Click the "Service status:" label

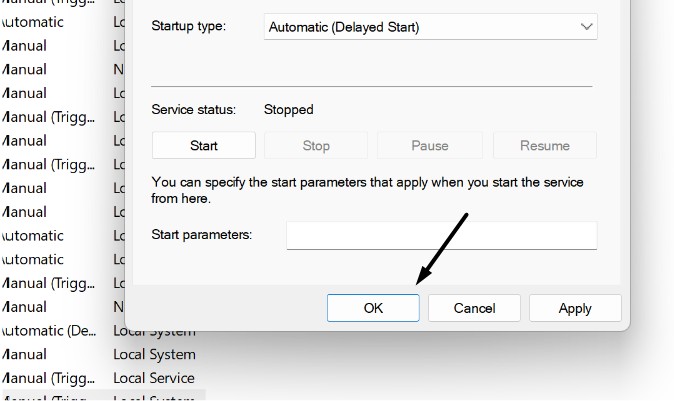coord(193,110)
